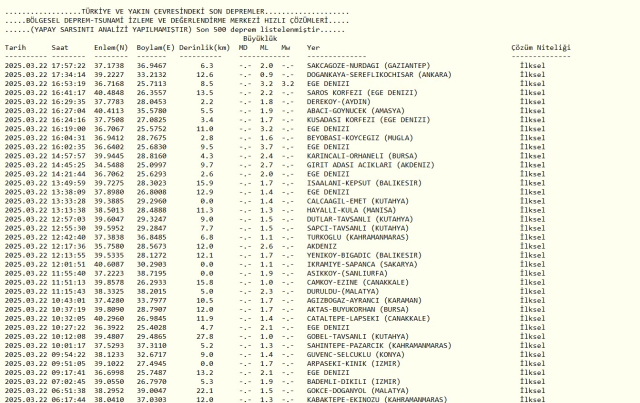Click the Boylam(E) column header
Image resolution: width=640 pixels, height=403 pixels.
pyautogui.click(x=154, y=47)
